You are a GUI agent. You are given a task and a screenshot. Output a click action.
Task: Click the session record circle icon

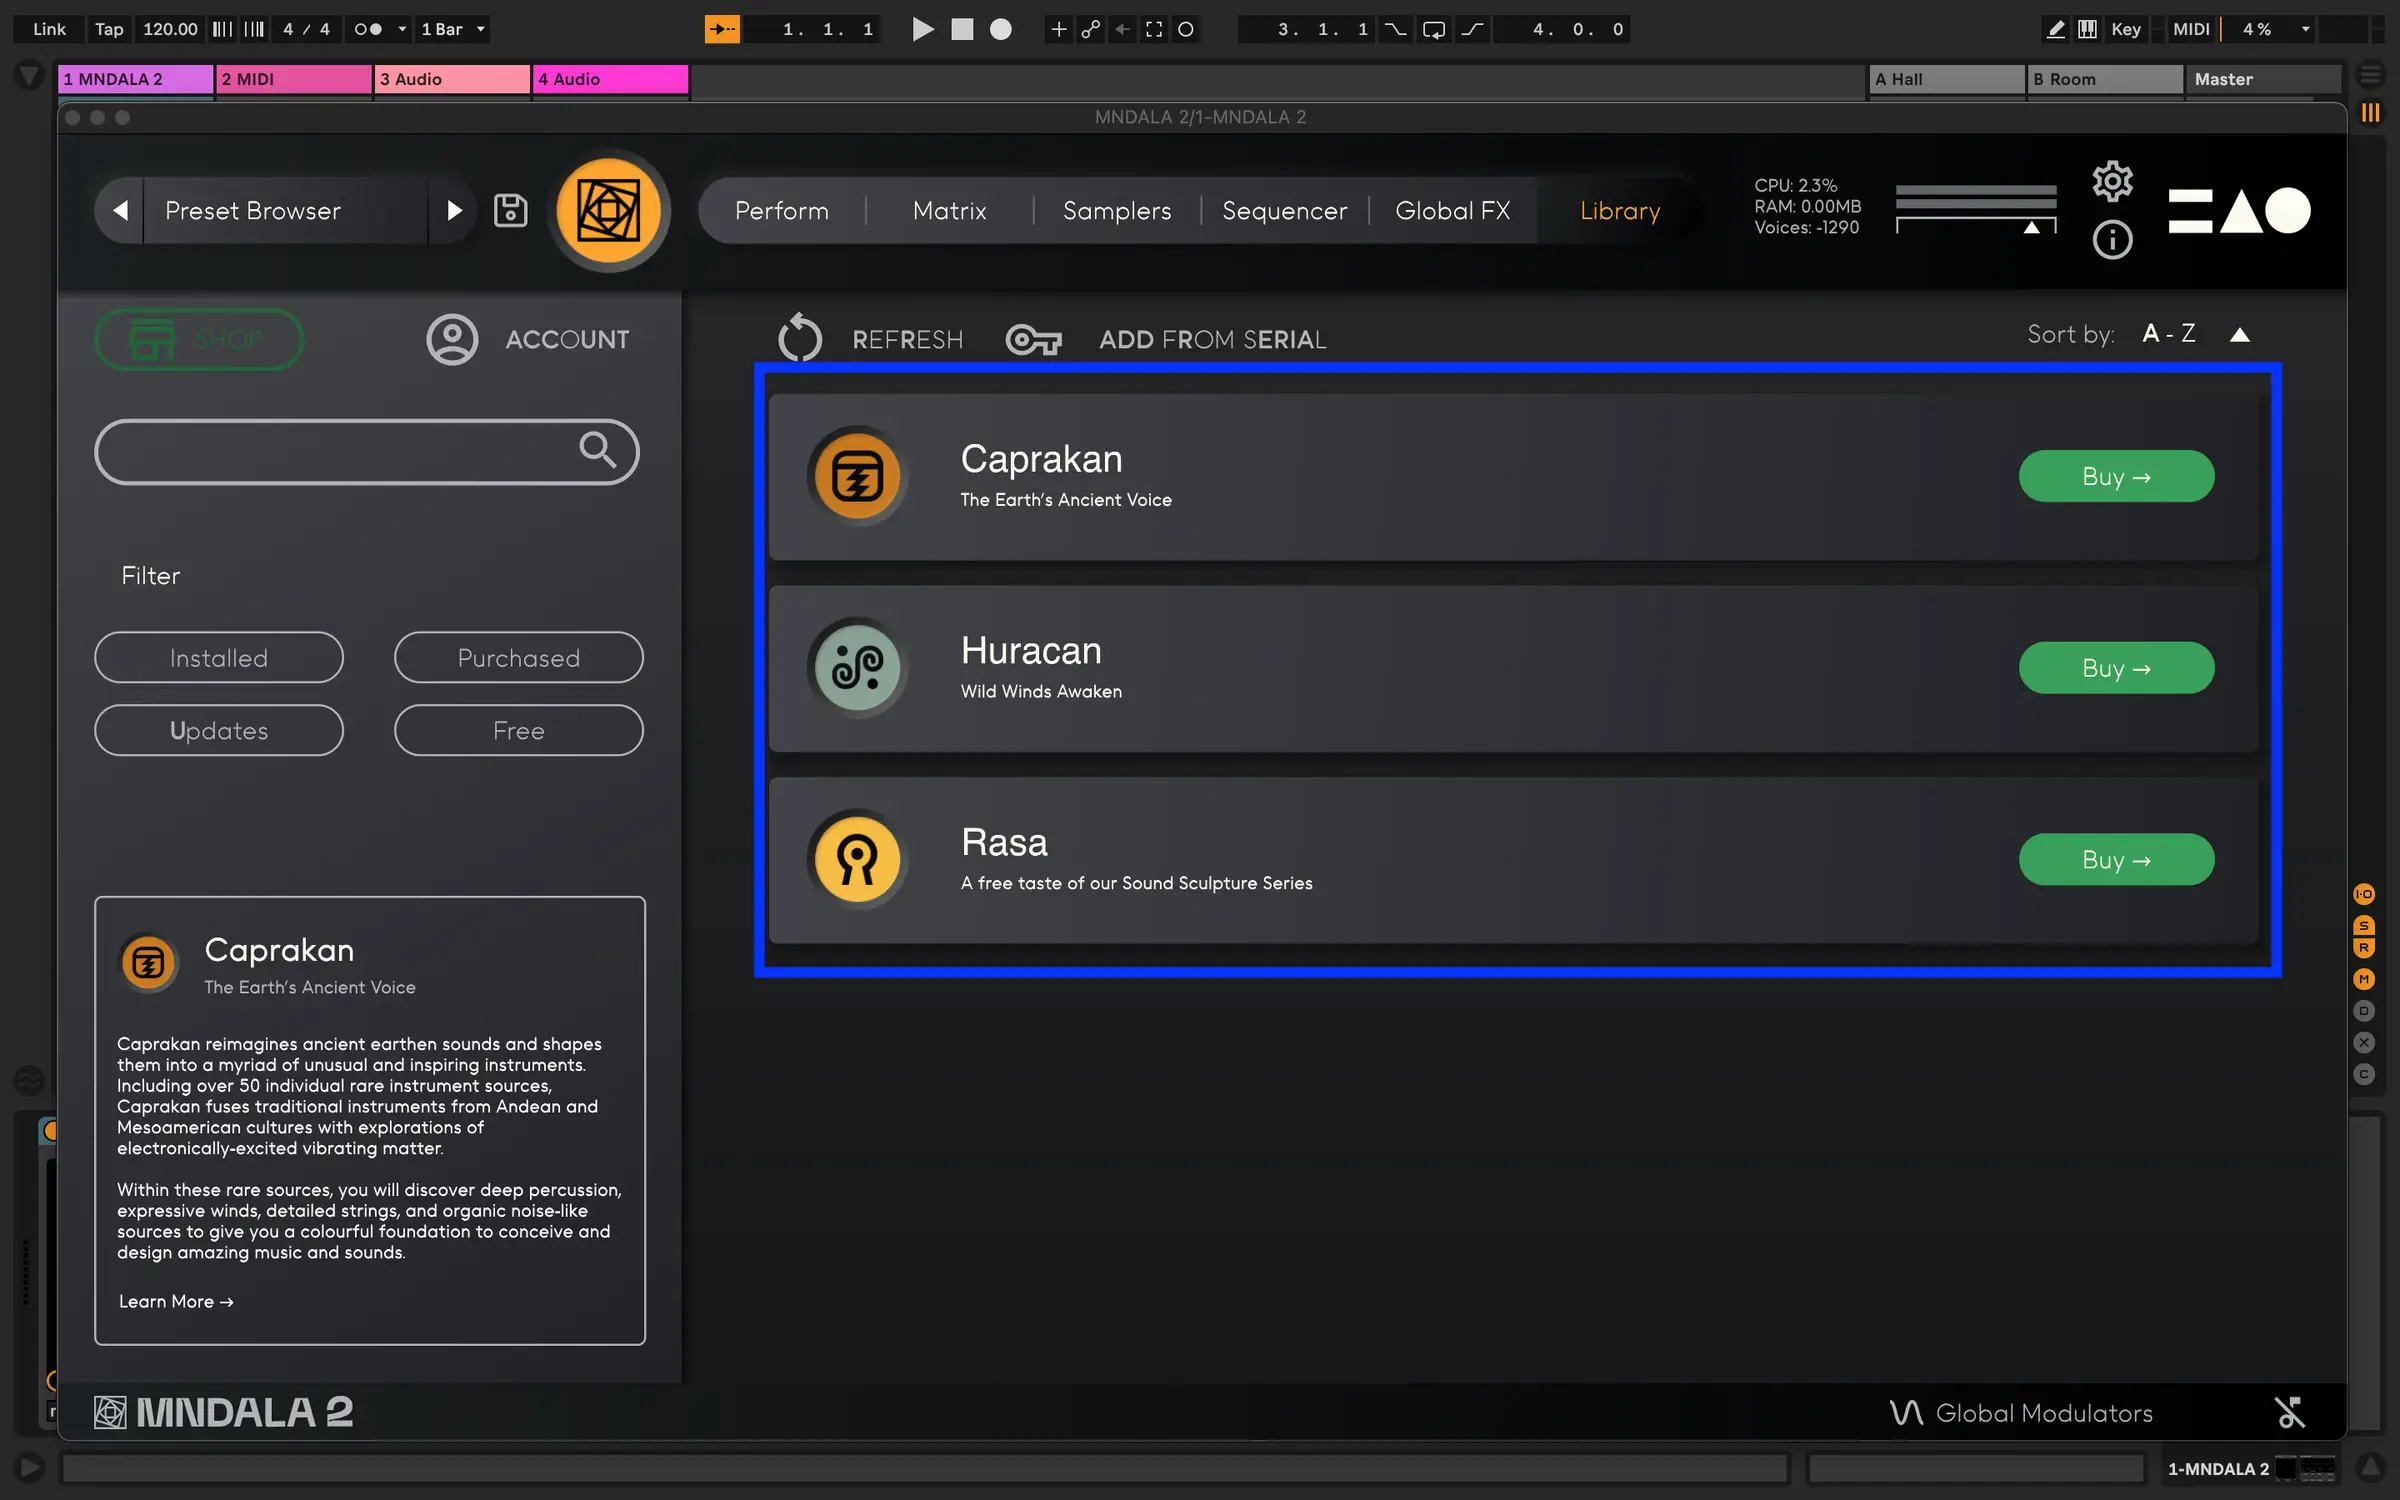click(x=1186, y=29)
